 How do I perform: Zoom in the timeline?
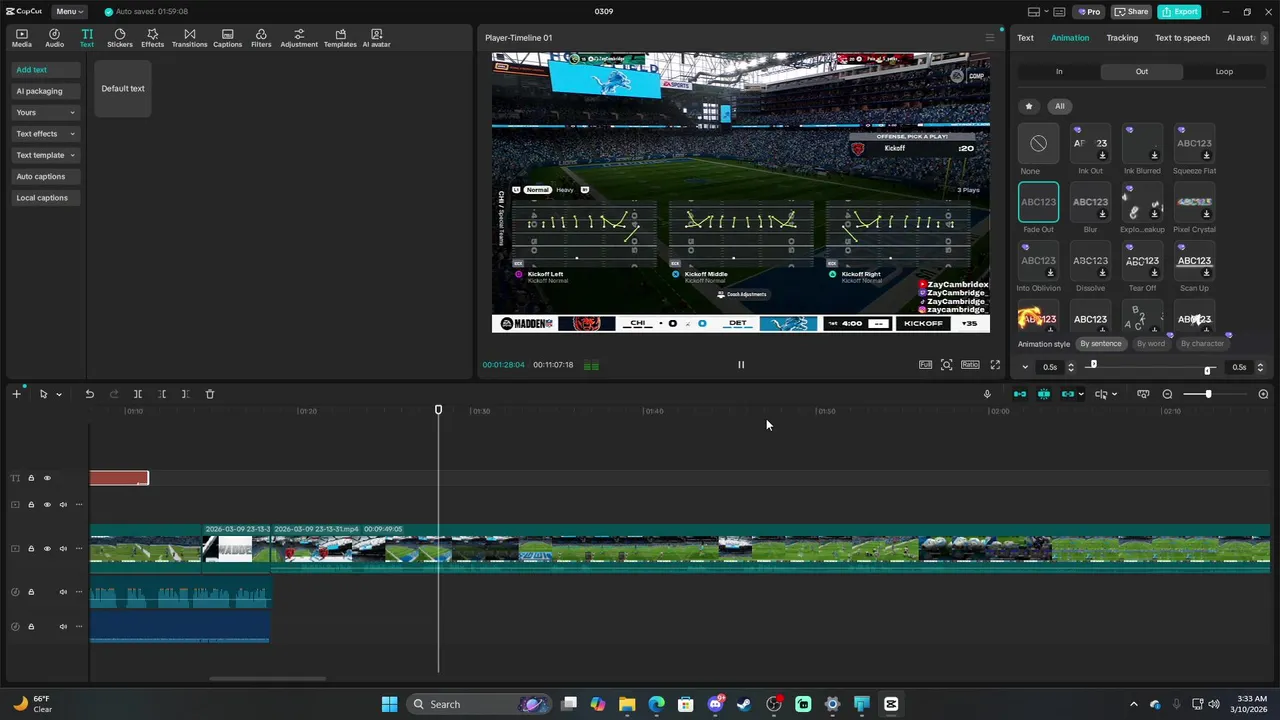tap(1263, 394)
